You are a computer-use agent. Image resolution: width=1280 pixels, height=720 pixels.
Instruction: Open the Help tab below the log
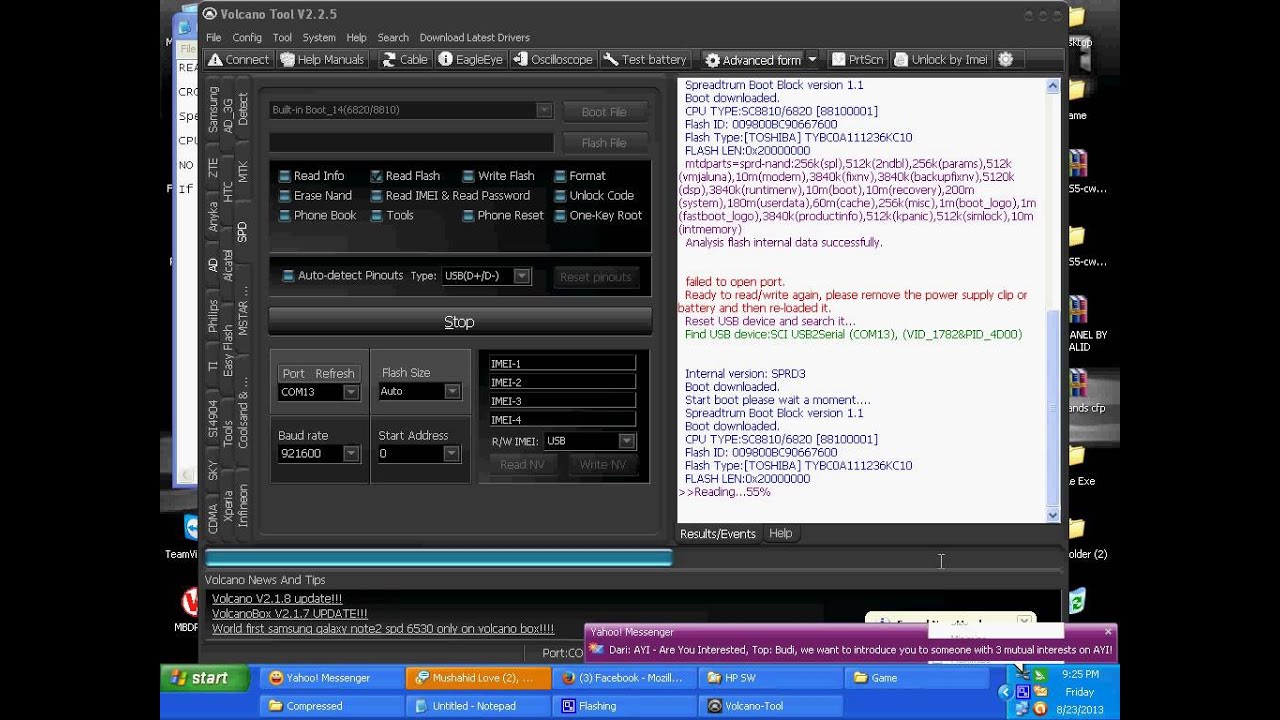[x=780, y=534]
